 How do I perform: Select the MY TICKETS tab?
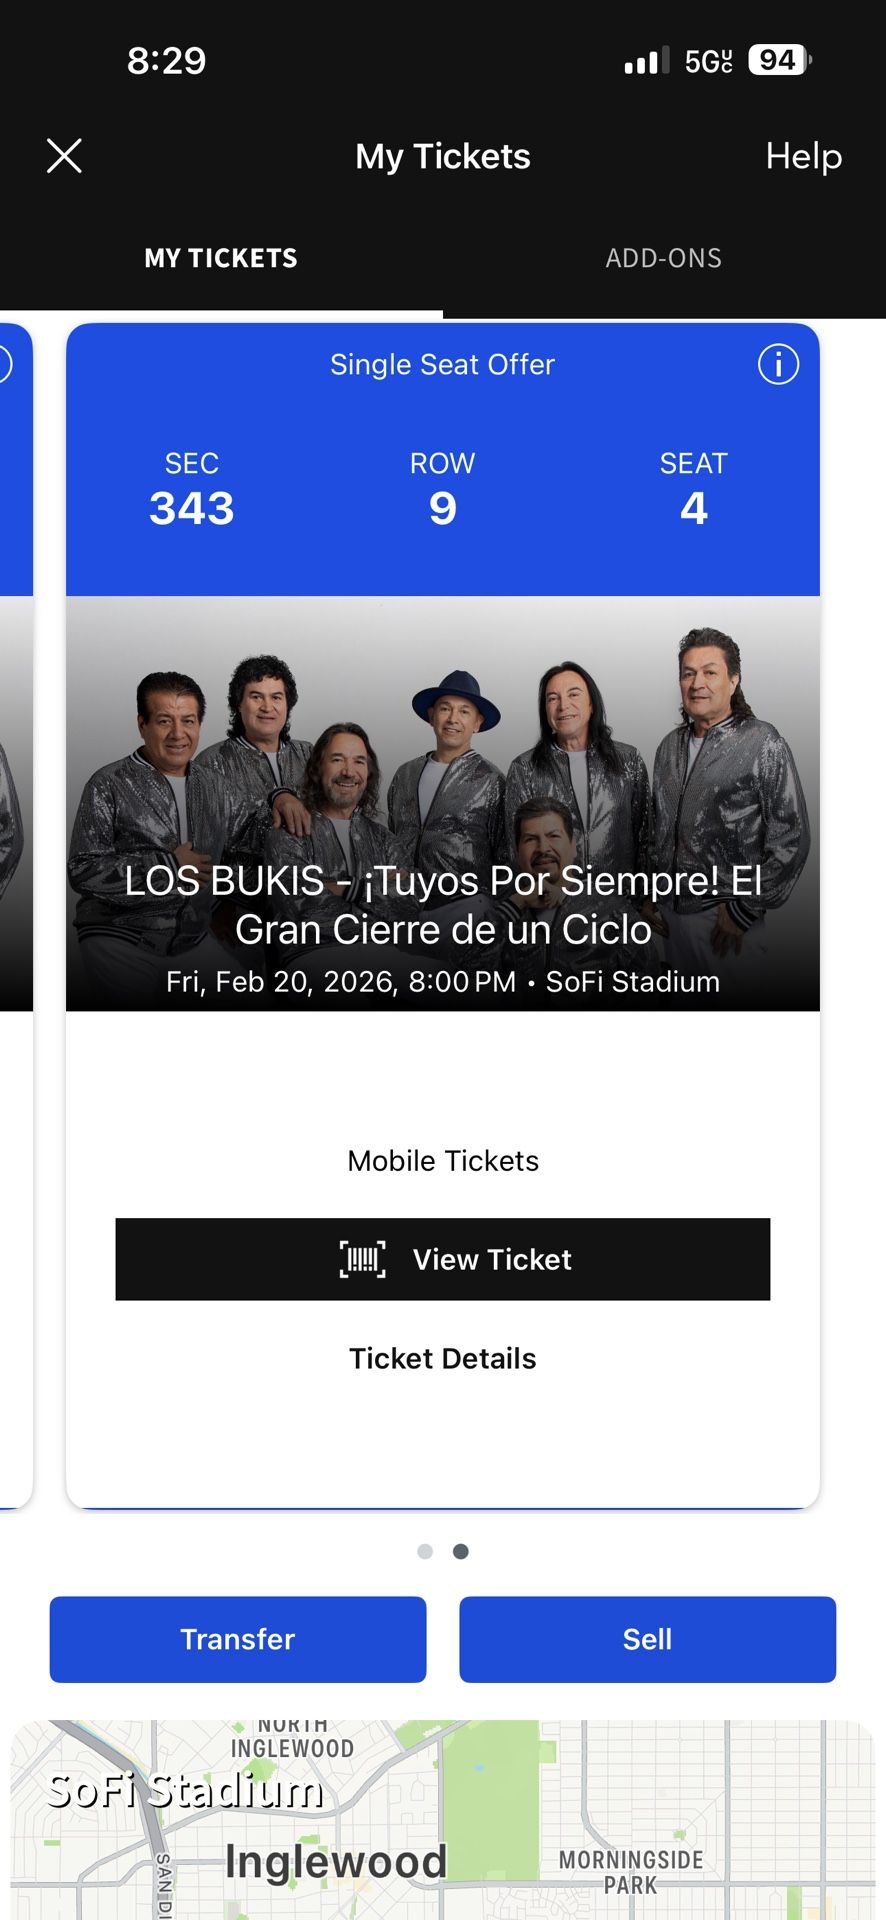[220, 258]
